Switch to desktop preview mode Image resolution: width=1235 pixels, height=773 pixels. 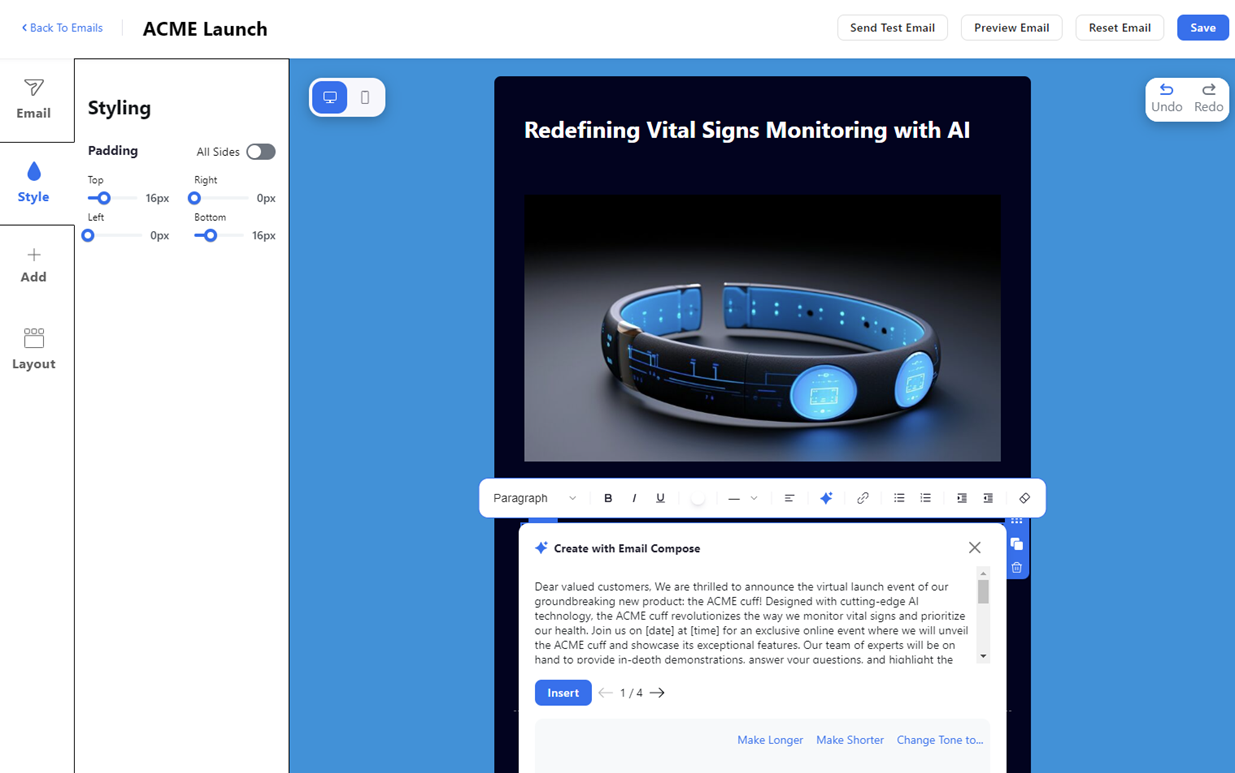tap(330, 97)
